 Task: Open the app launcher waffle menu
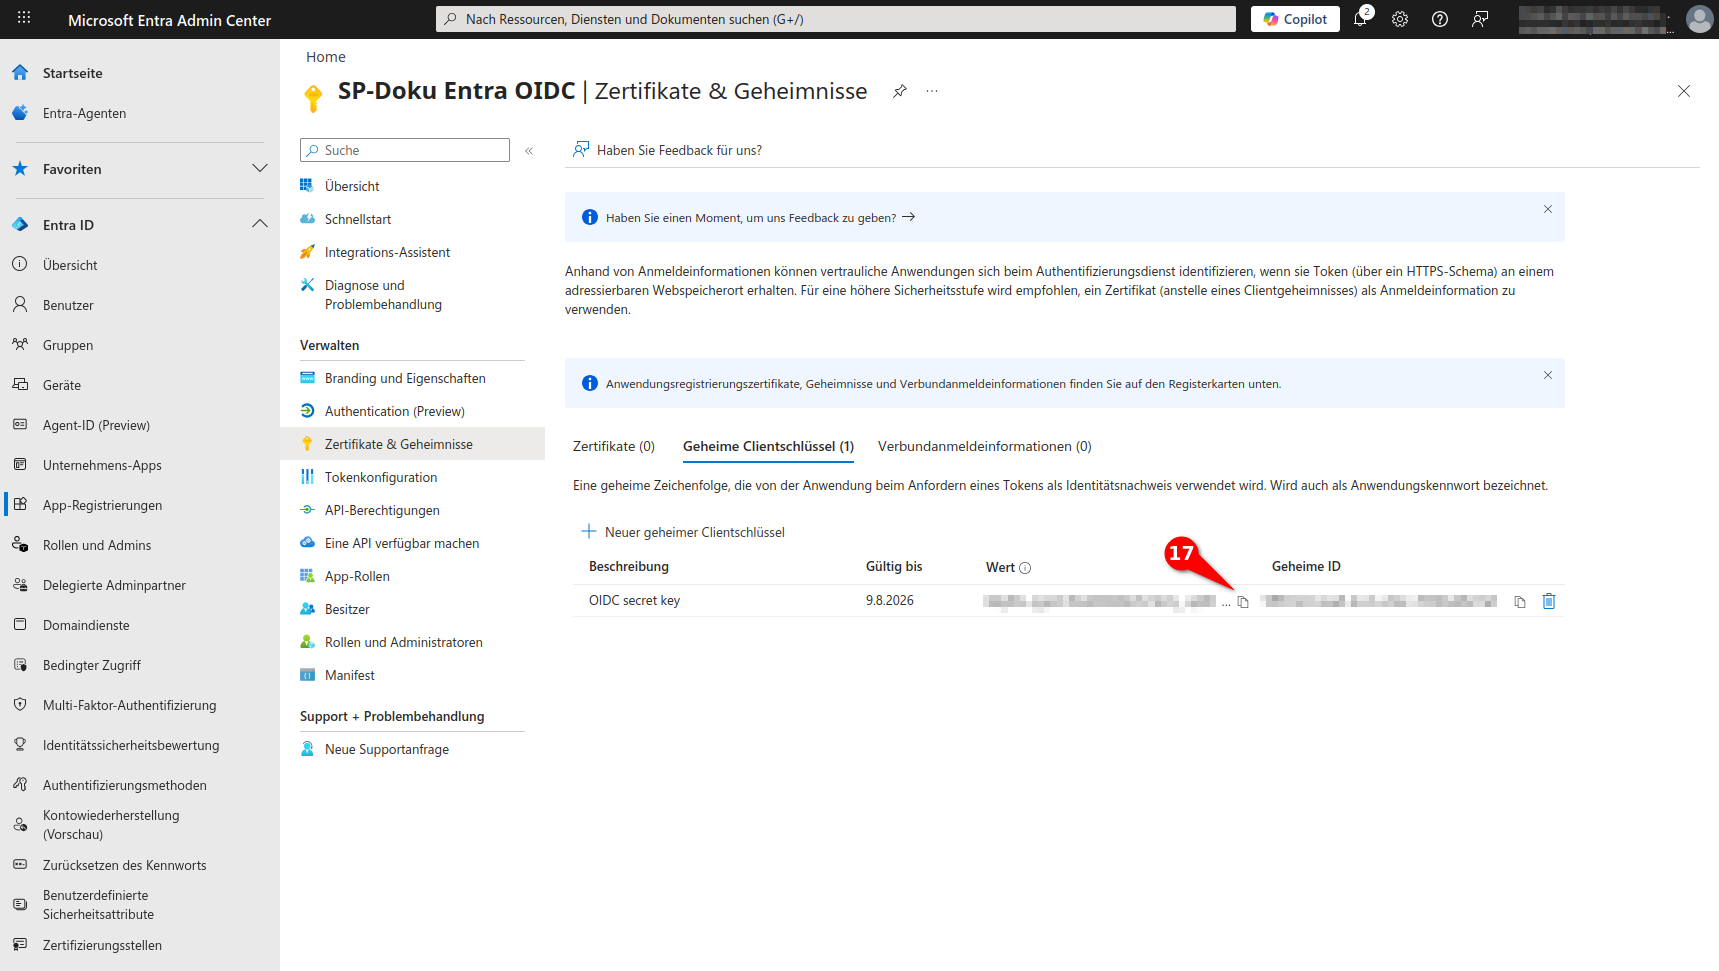click(x=24, y=19)
